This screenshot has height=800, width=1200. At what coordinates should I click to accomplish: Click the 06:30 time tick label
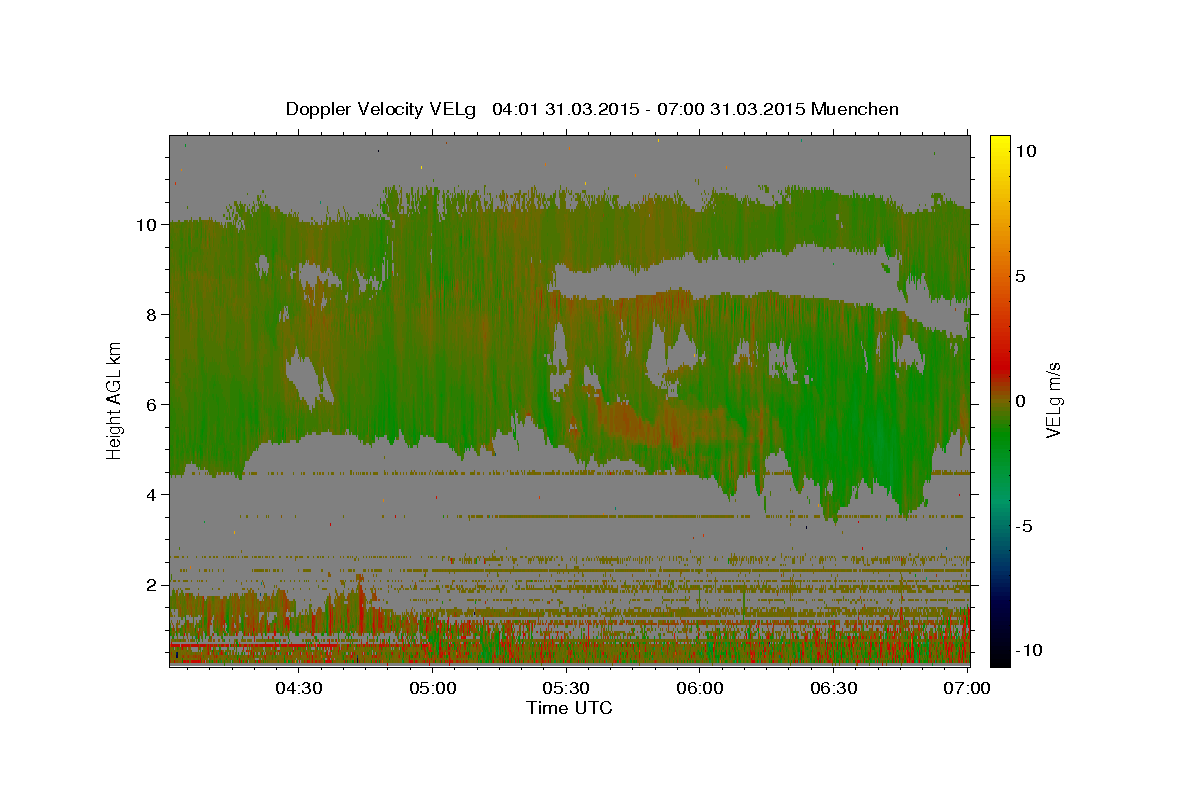833,688
